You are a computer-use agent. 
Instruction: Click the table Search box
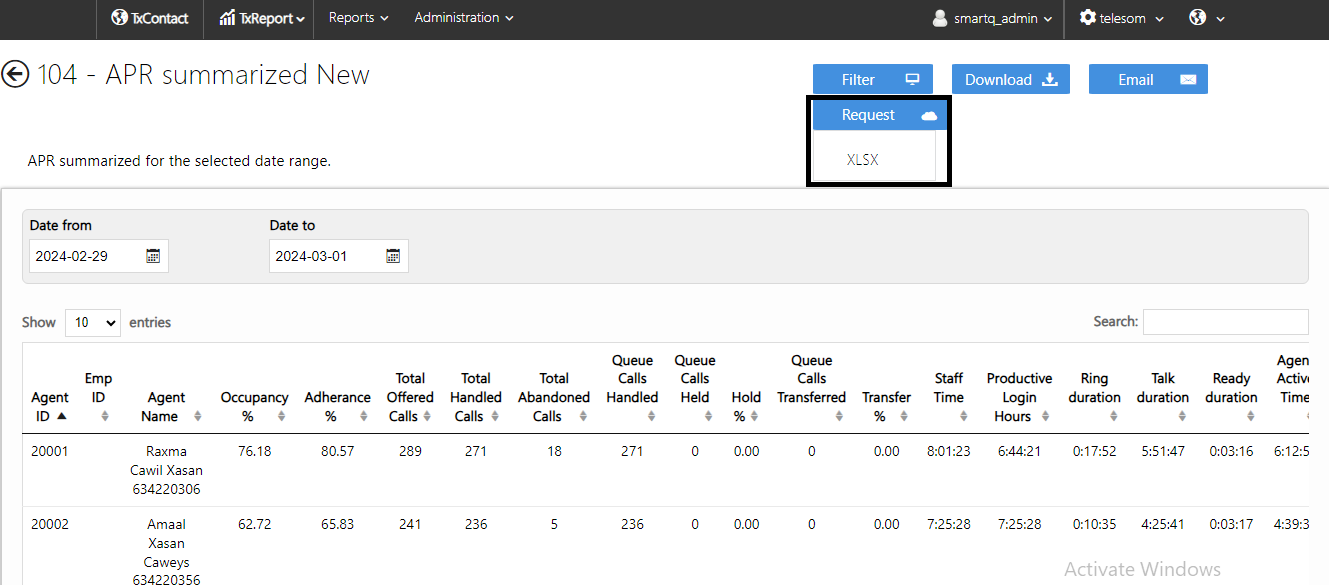(1225, 322)
